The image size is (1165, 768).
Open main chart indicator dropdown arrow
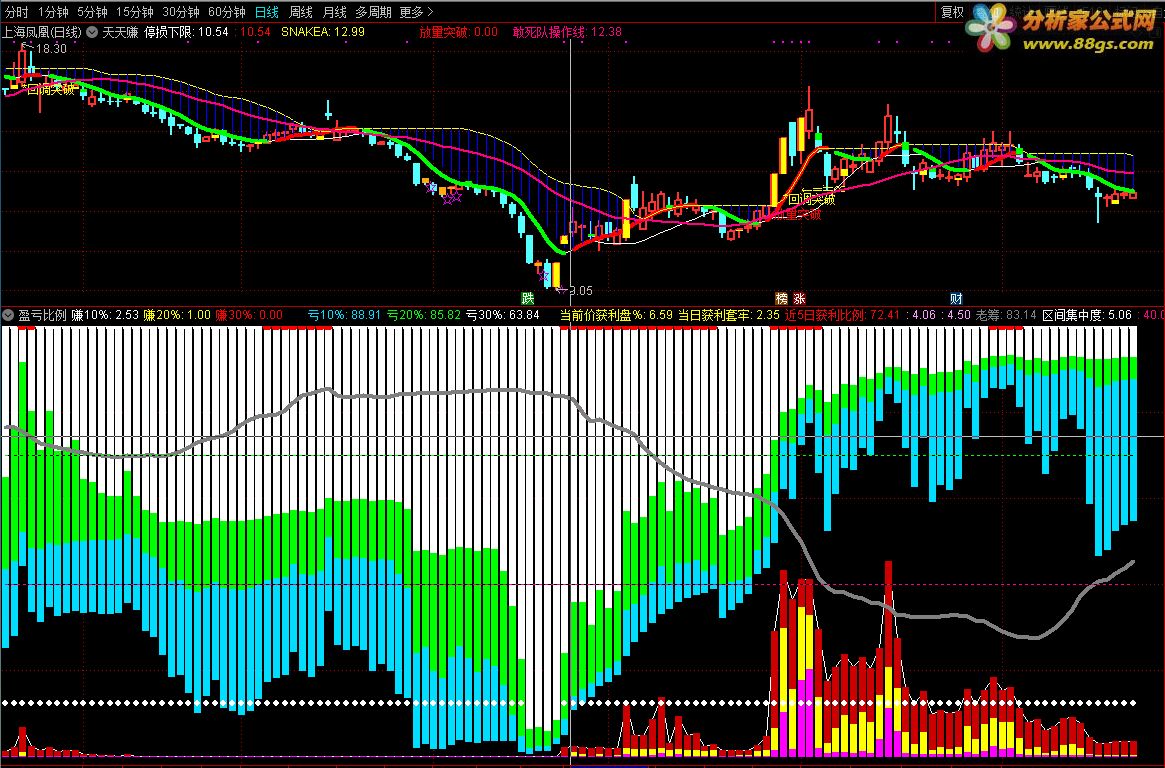click(92, 32)
